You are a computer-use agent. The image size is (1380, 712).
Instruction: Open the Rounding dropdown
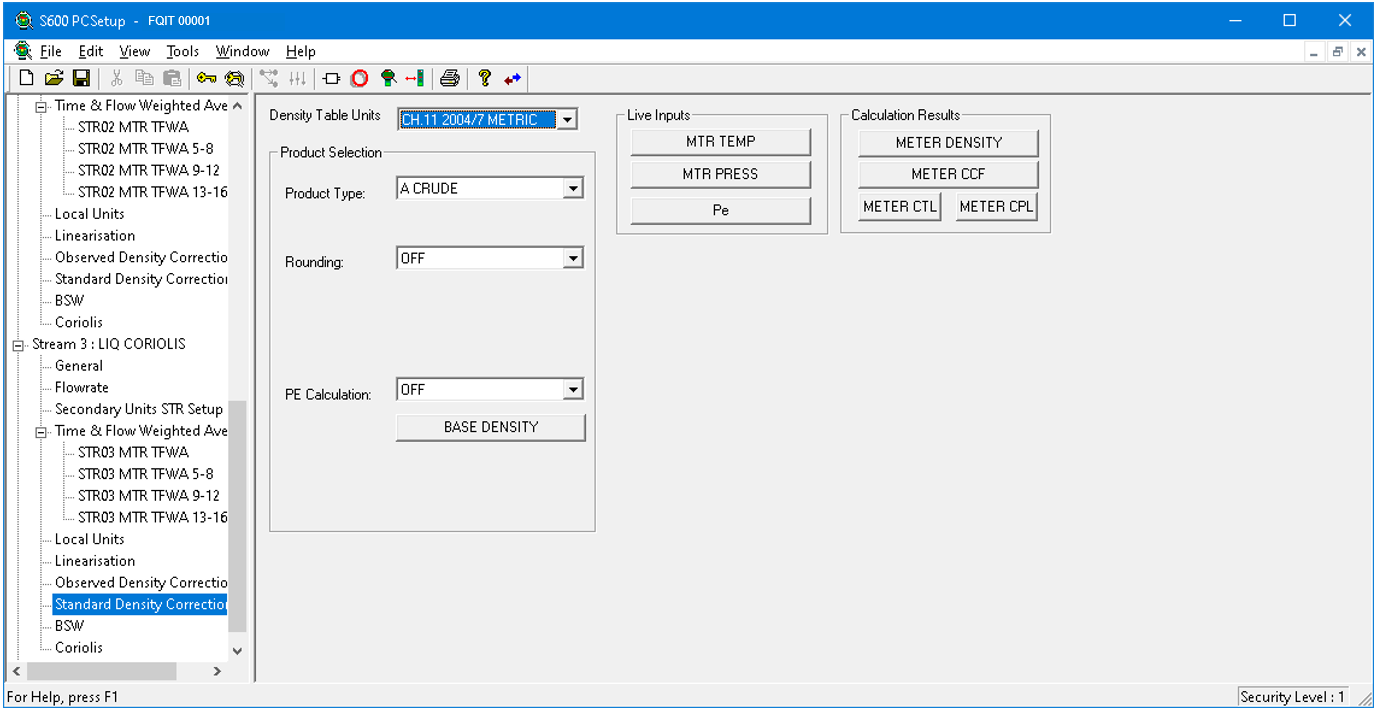573,258
